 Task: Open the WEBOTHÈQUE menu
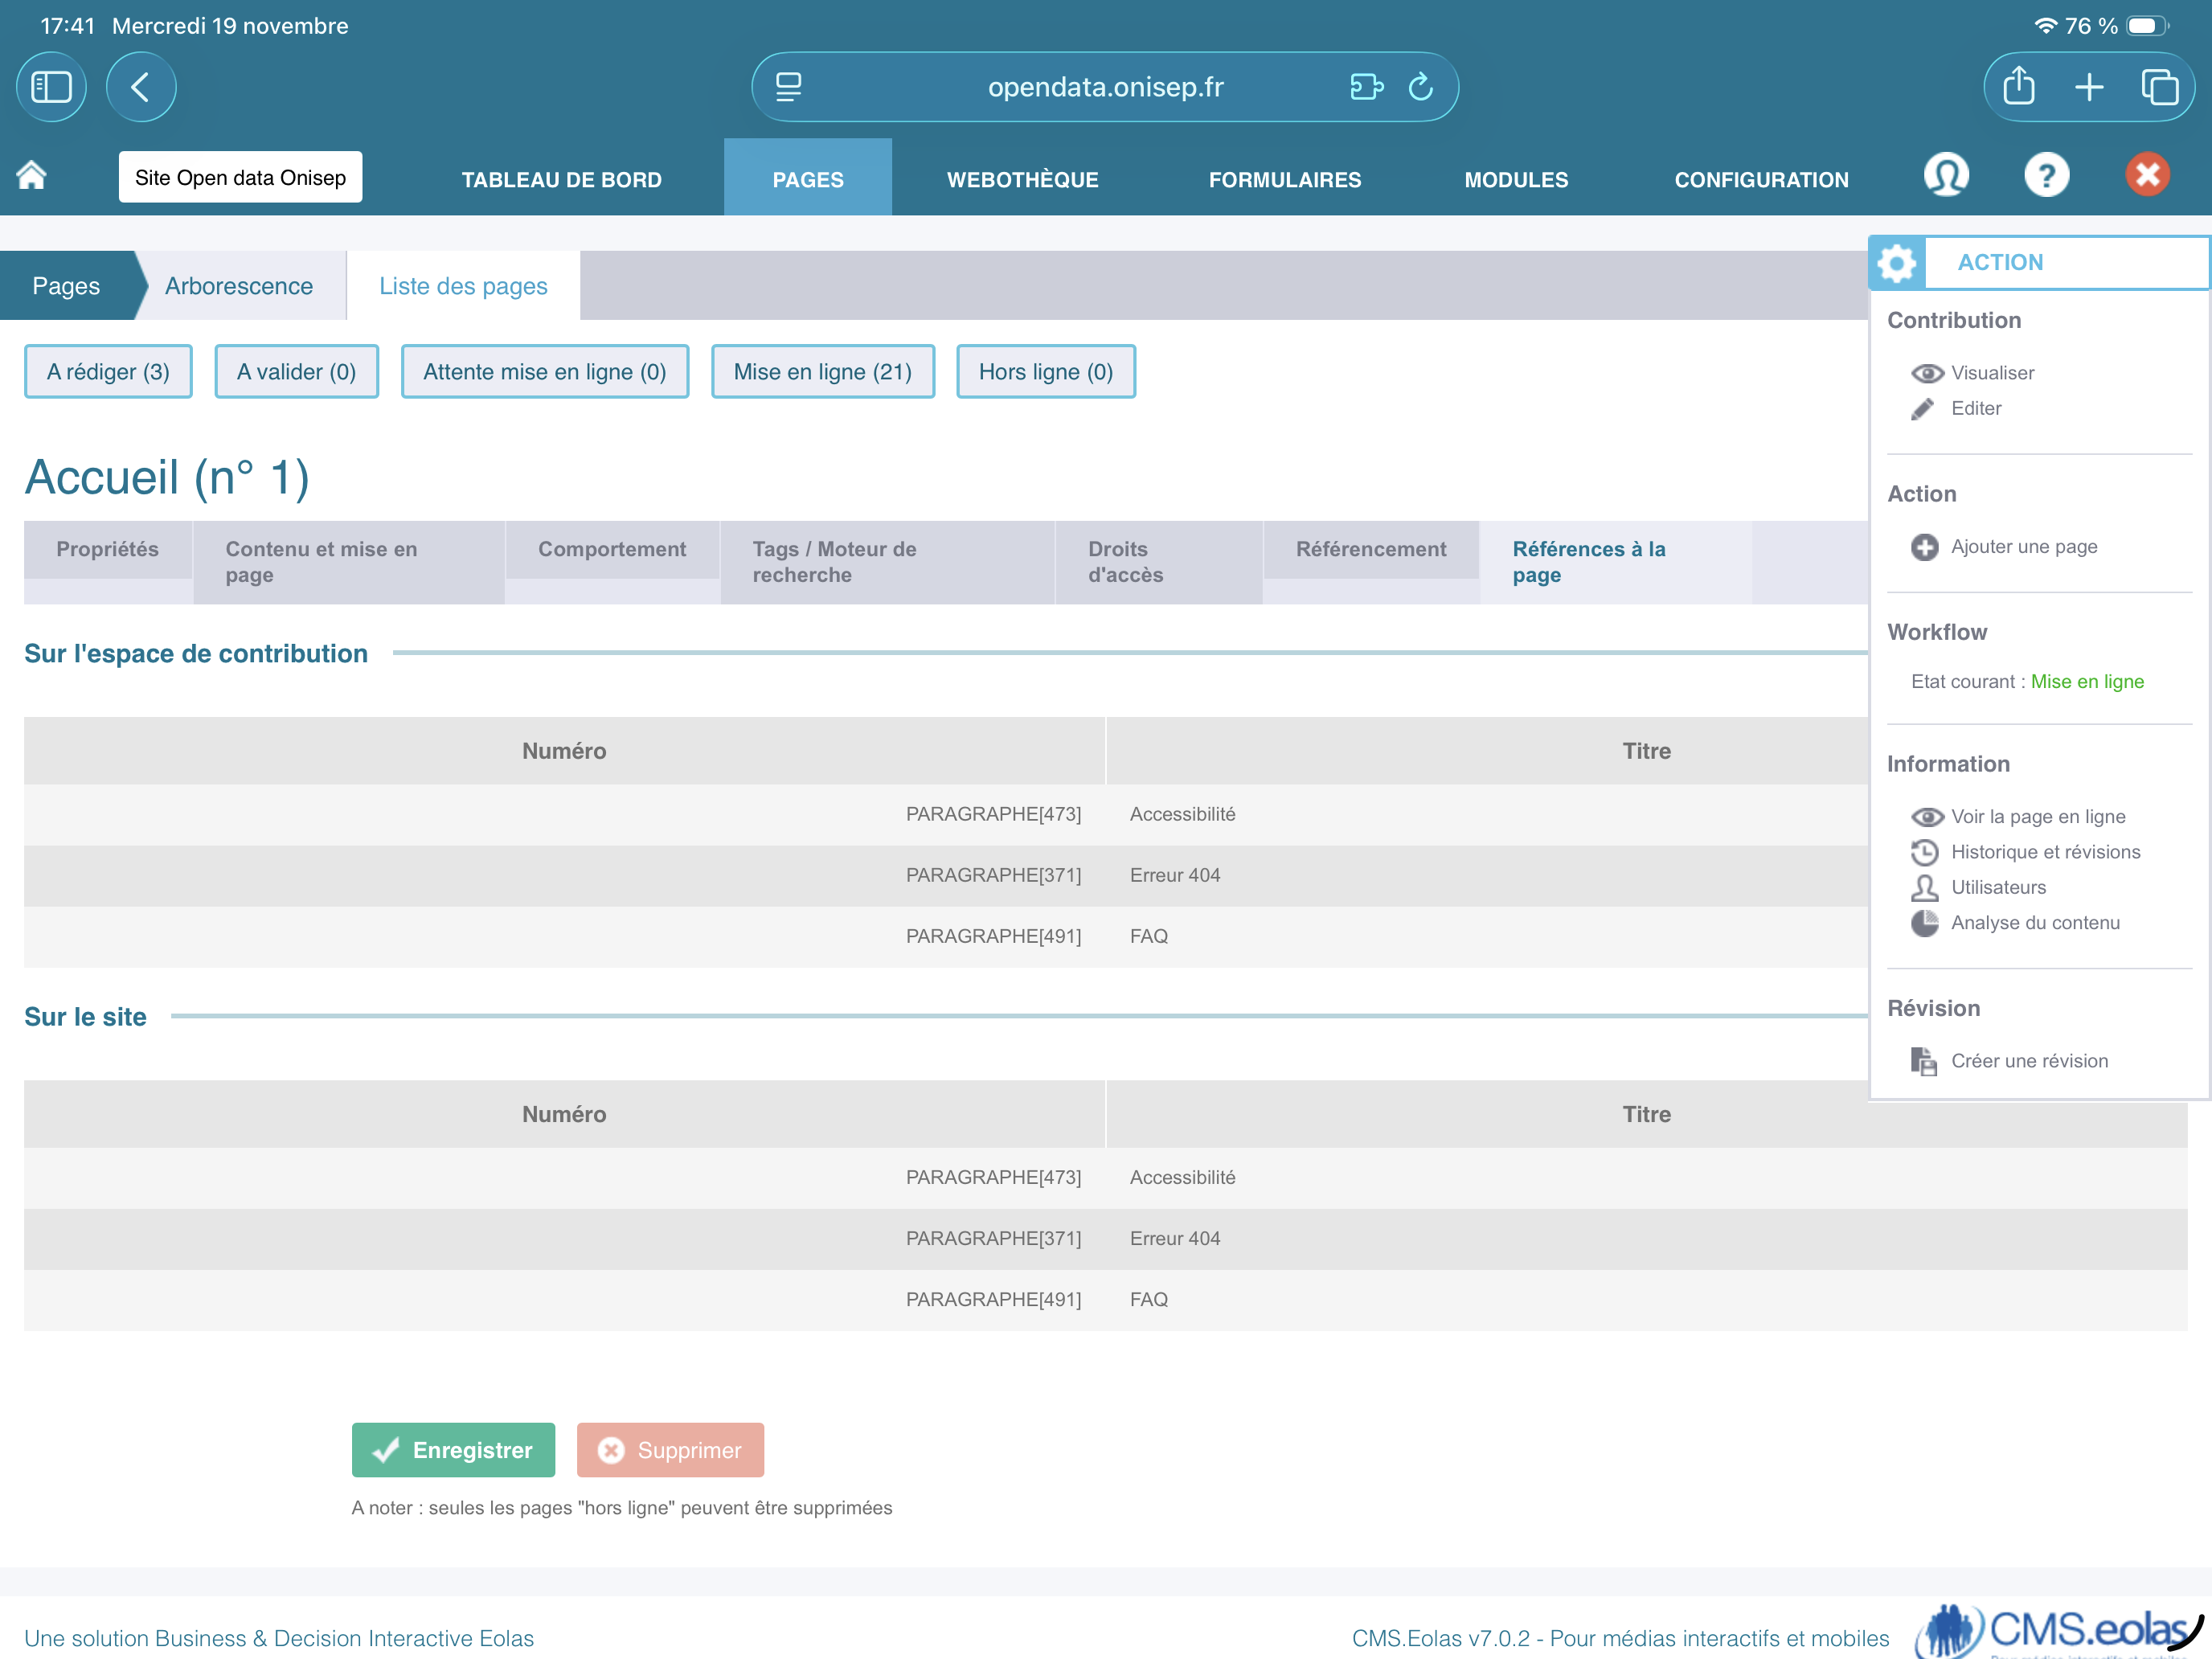1022,180
